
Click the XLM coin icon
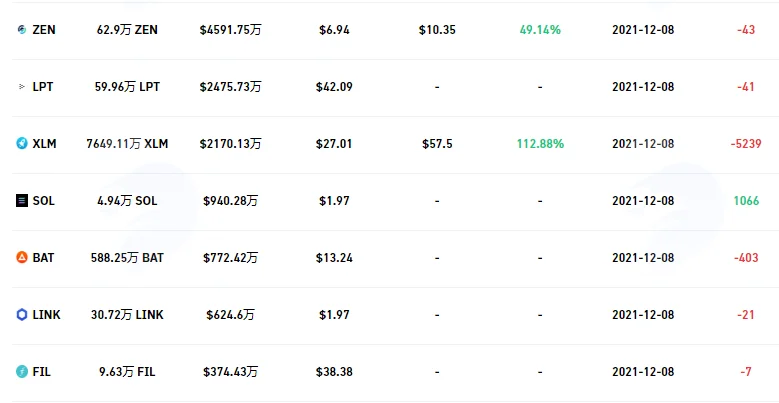[x=22, y=144]
